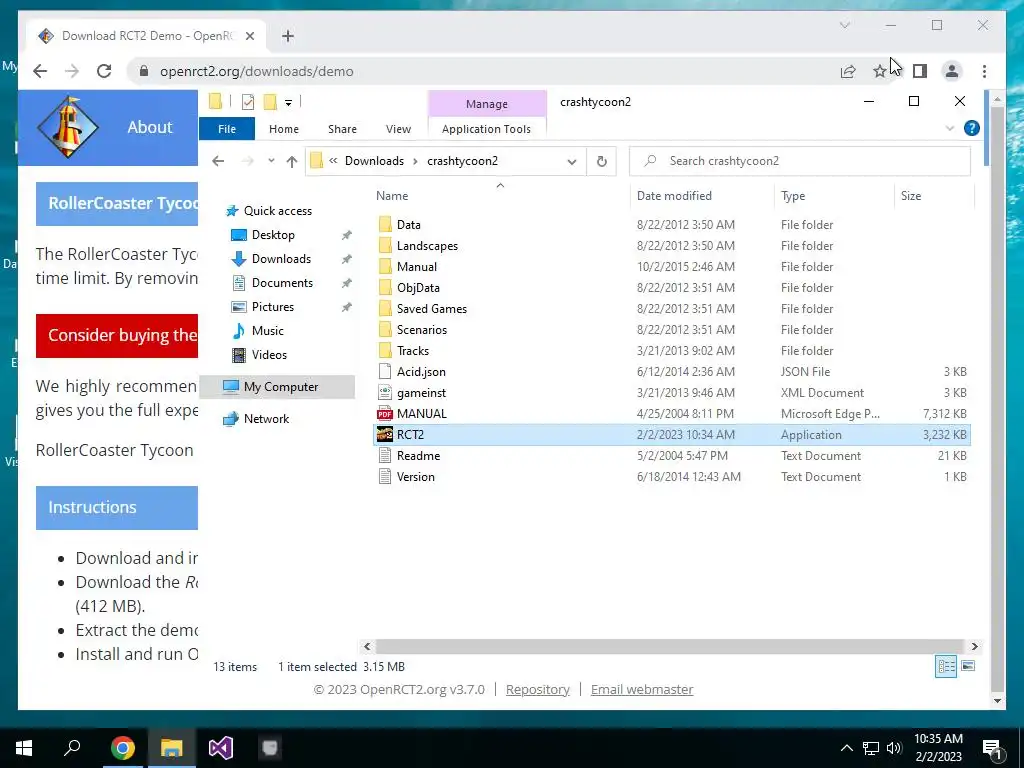Expand the Explorer ribbon chevron
Screen dimensions: 1024x768
pos(950,128)
